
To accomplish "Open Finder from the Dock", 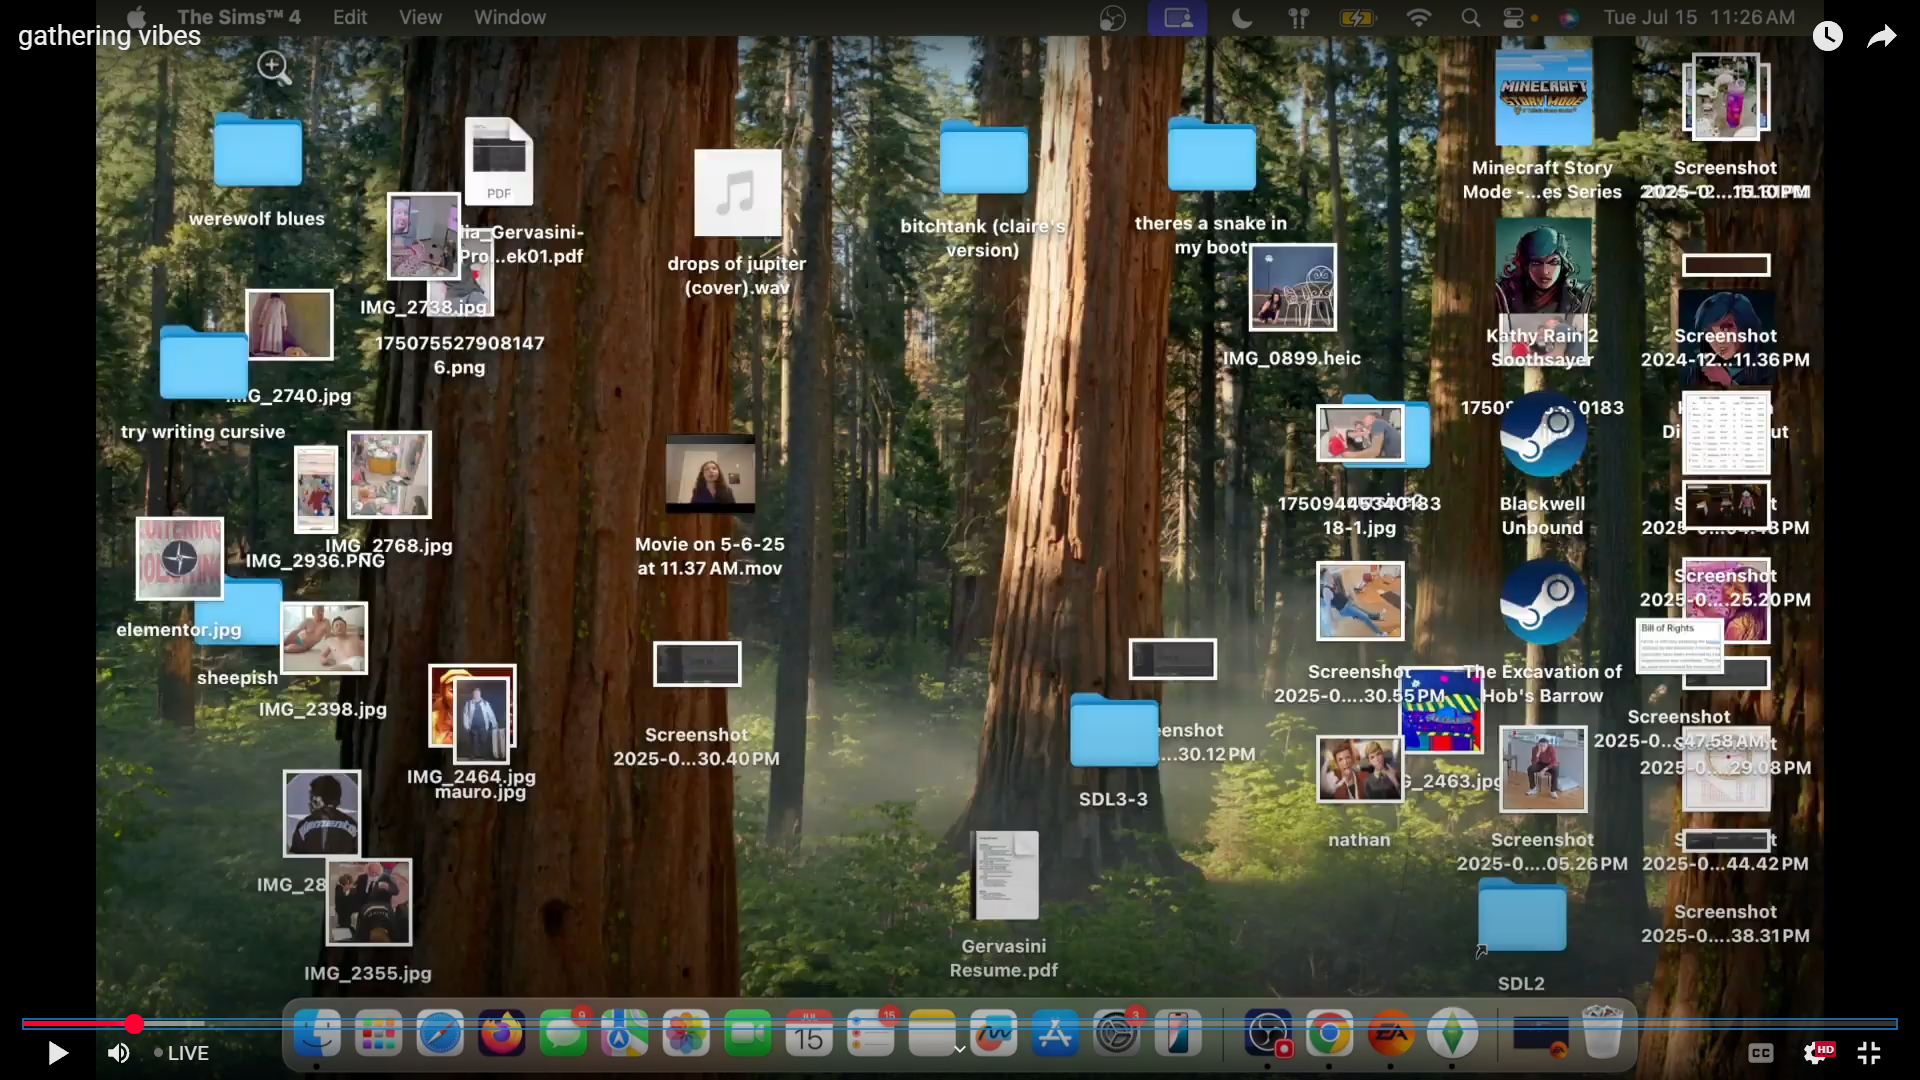I will pyautogui.click(x=317, y=1034).
